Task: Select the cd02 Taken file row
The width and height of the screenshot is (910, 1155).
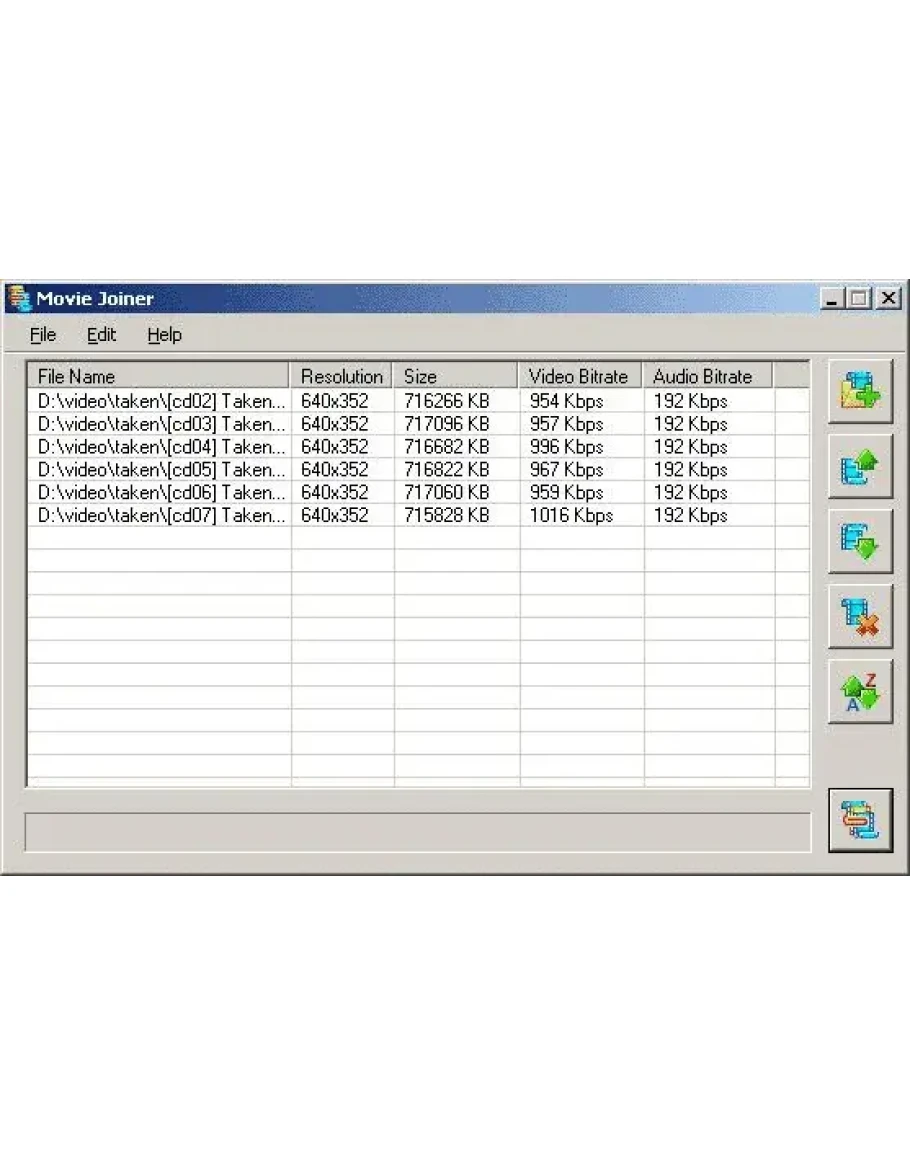Action: 160,401
